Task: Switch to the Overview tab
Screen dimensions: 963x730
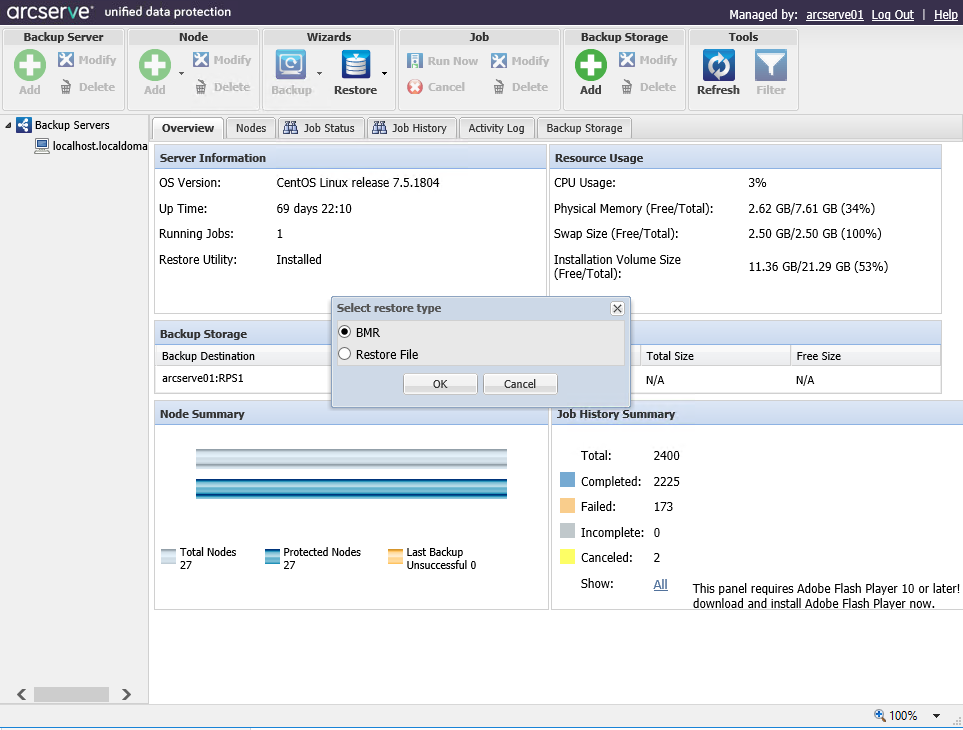Action: pyautogui.click(x=188, y=128)
